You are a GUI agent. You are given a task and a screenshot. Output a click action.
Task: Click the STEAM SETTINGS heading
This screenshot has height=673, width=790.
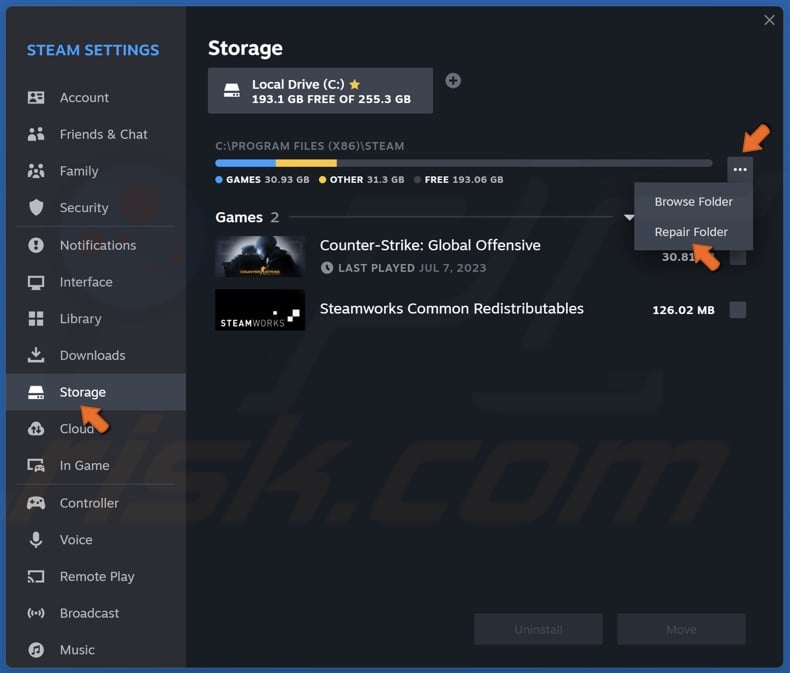(93, 50)
